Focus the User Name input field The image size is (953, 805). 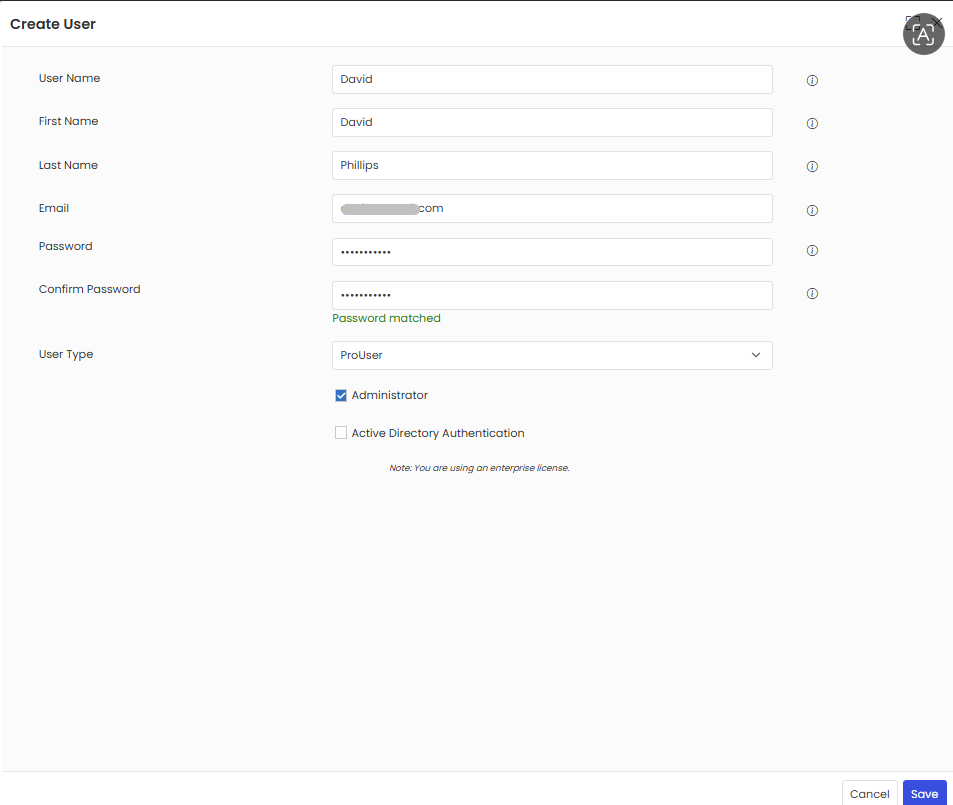coord(552,80)
